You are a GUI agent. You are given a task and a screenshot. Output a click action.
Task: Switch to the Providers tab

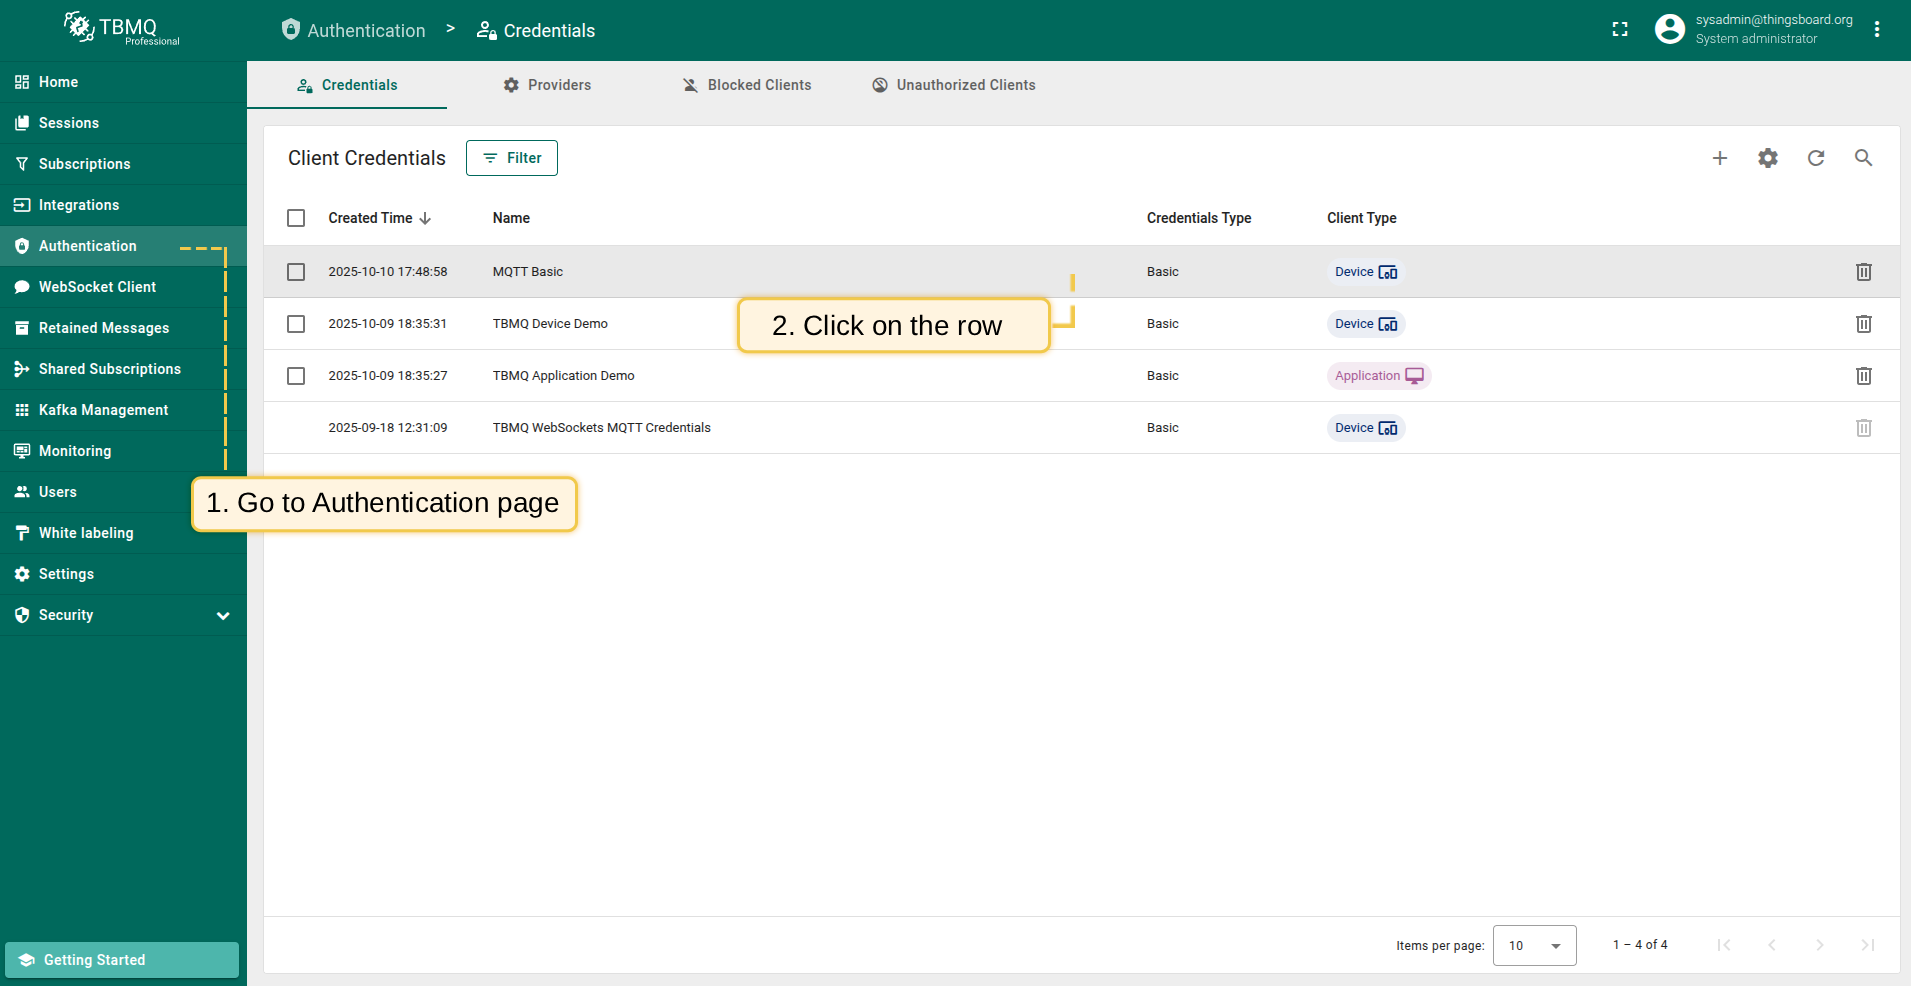click(x=547, y=85)
